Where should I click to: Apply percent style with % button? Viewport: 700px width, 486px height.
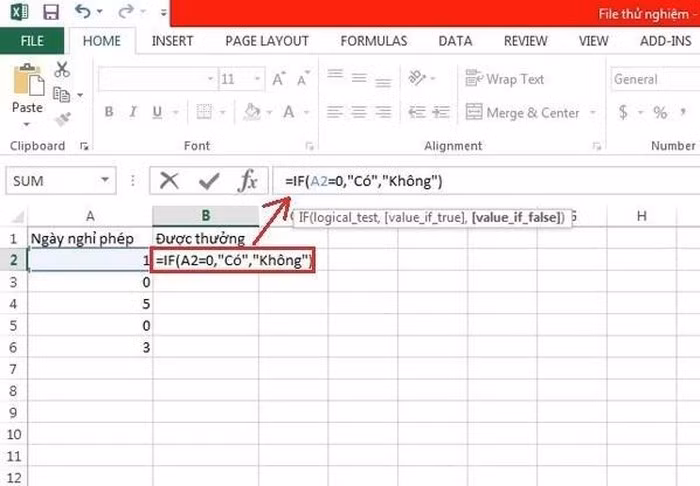(x=660, y=113)
